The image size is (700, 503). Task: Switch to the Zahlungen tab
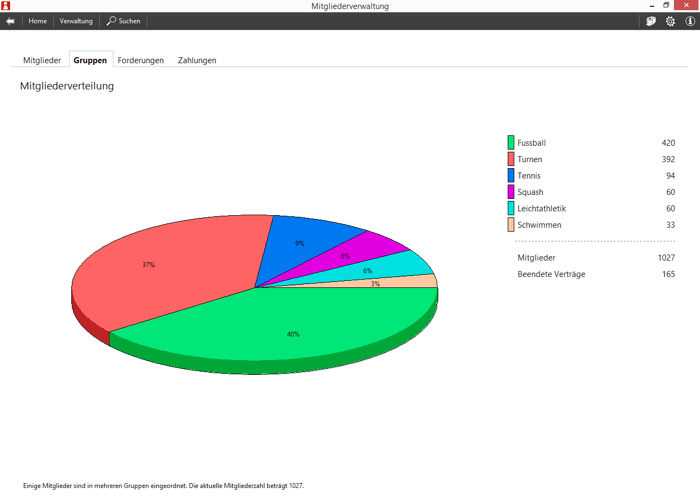[x=197, y=60]
